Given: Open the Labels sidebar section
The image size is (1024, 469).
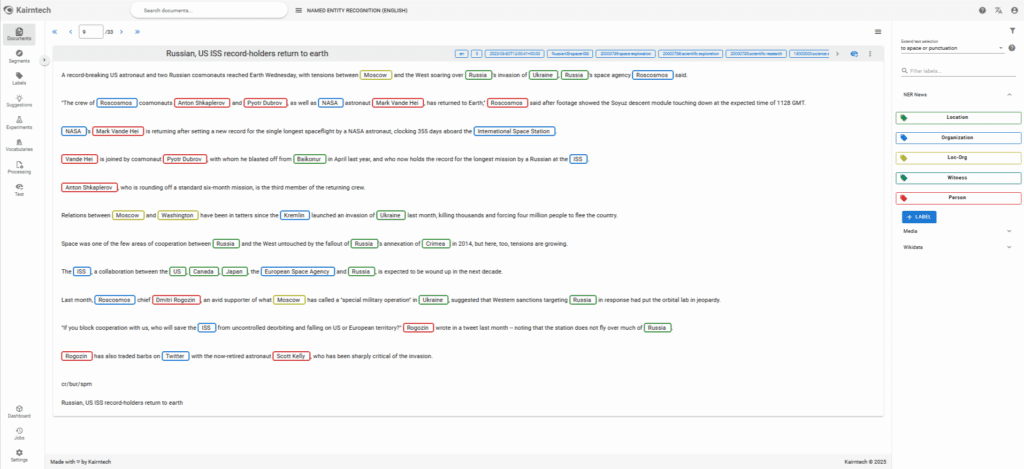Looking at the screenshot, I should (x=20, y=78).
